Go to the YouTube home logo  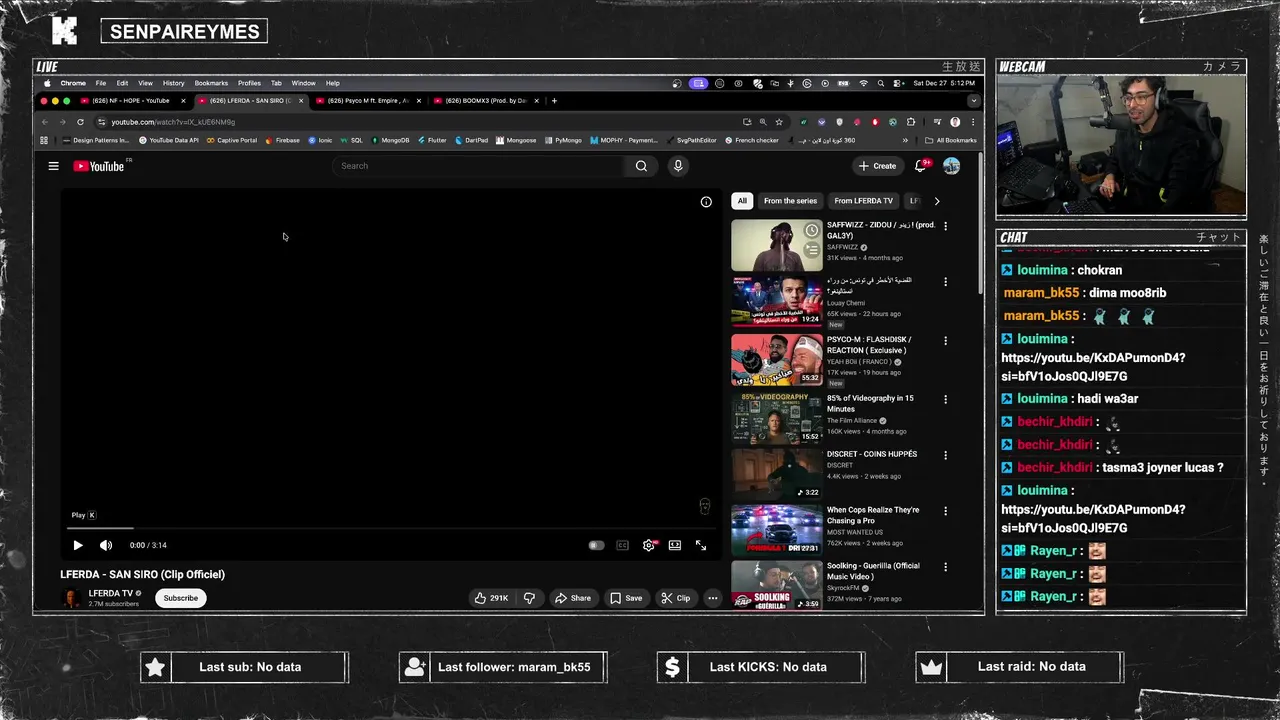[99, 166]
